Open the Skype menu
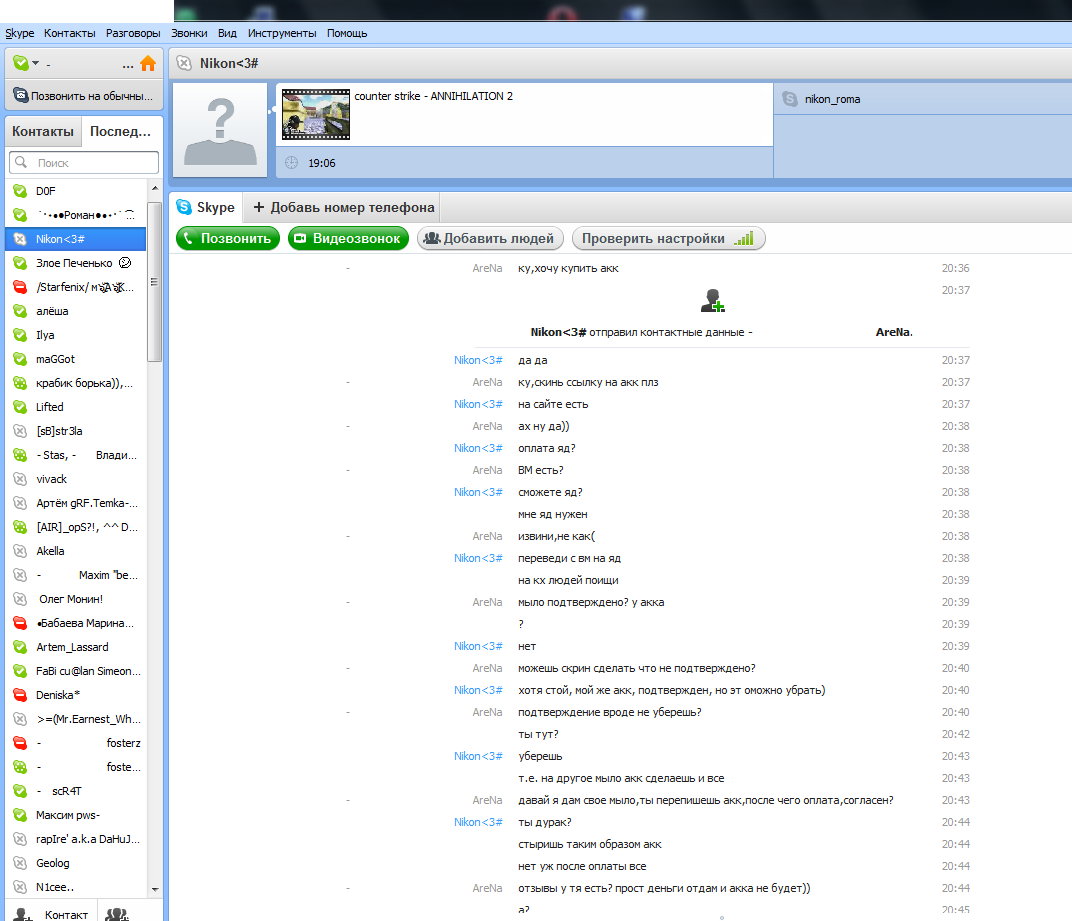1072x921 pixels. [x=19, y=33]
